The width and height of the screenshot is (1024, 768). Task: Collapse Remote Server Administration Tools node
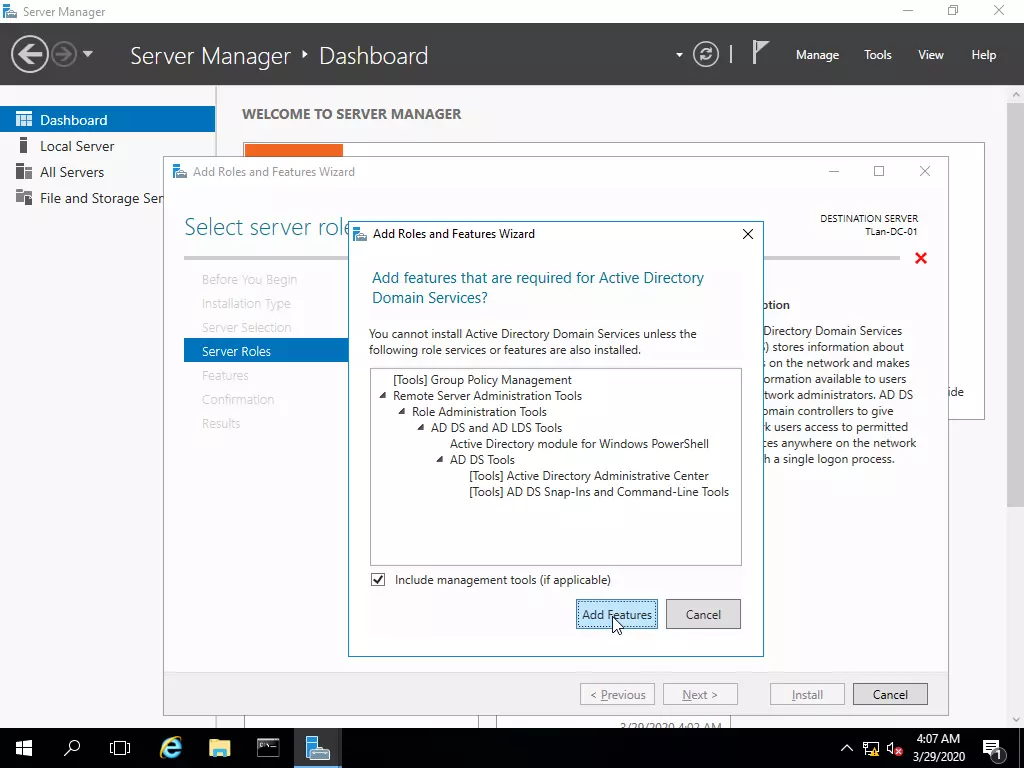[383, 395]
